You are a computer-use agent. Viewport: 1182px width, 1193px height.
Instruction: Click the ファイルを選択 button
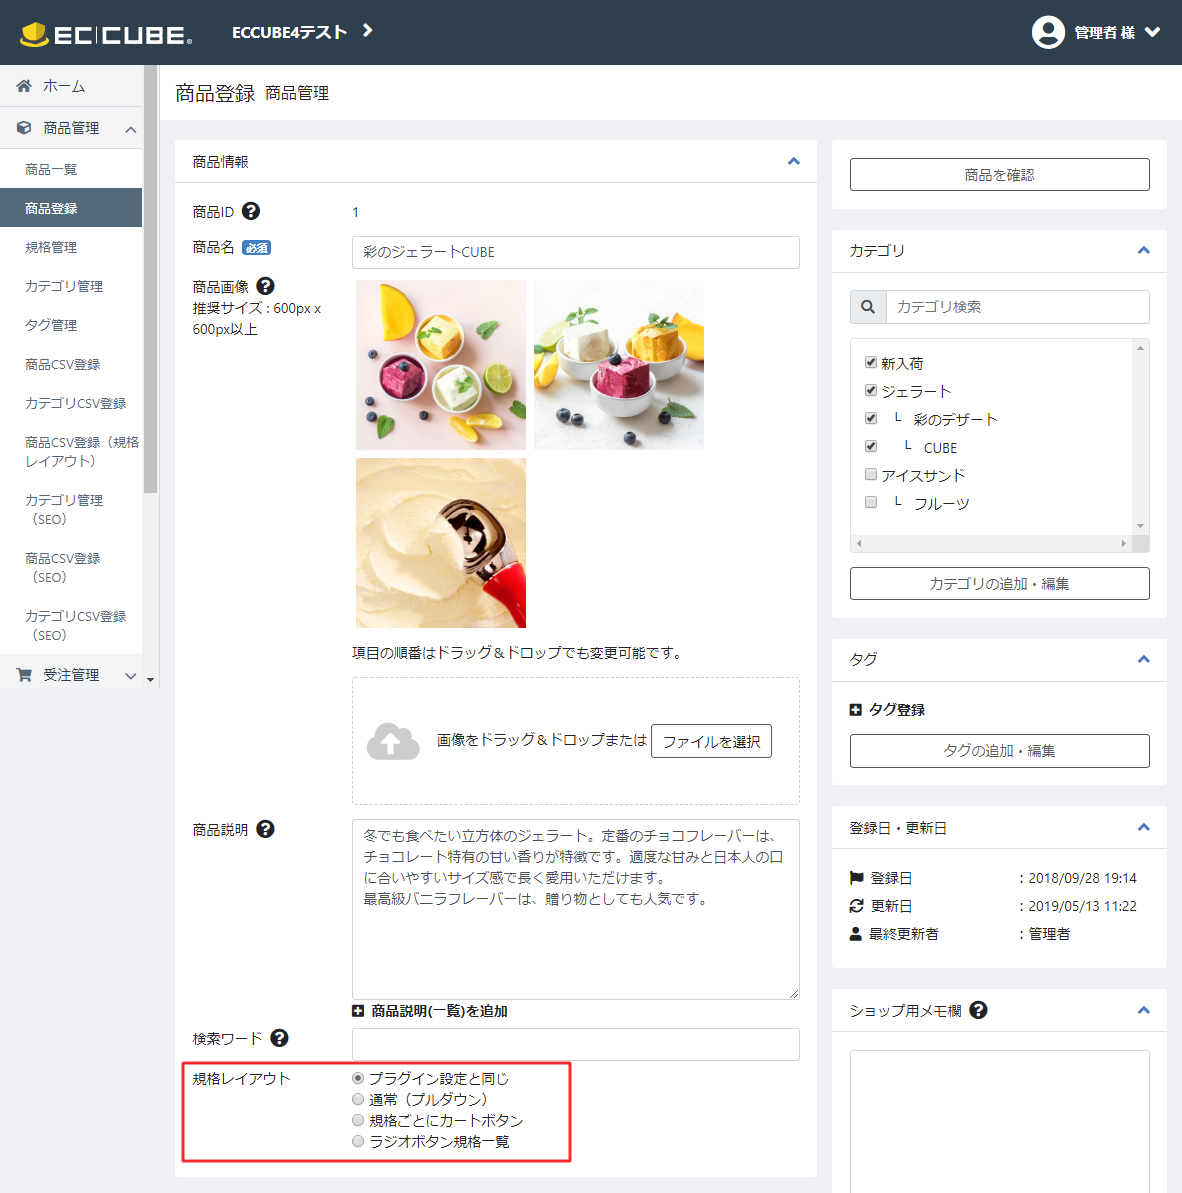tap(711, 741)
